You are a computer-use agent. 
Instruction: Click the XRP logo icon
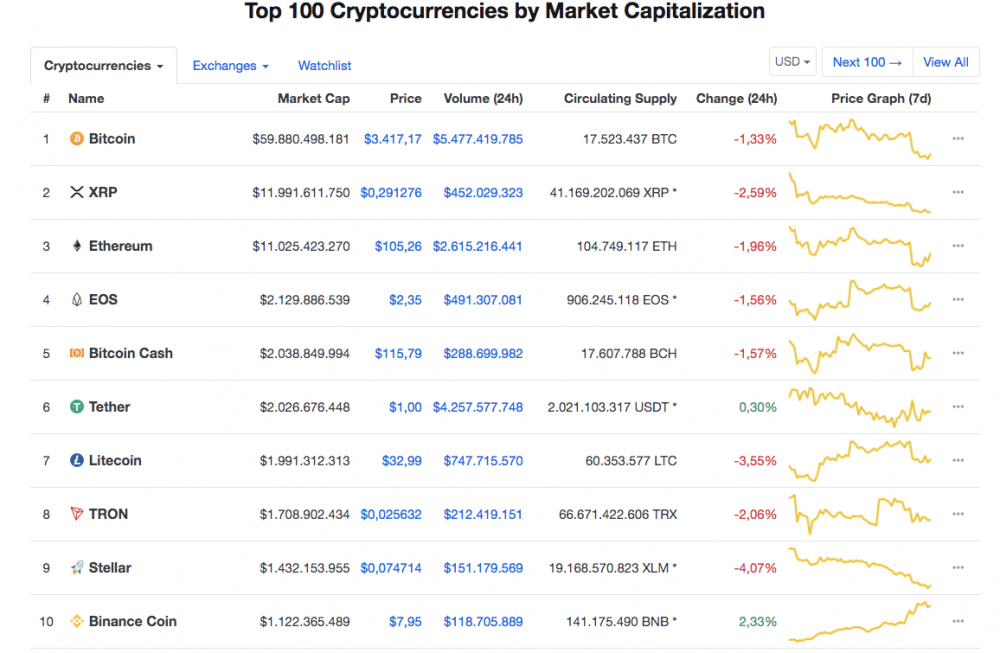(76, 192)
